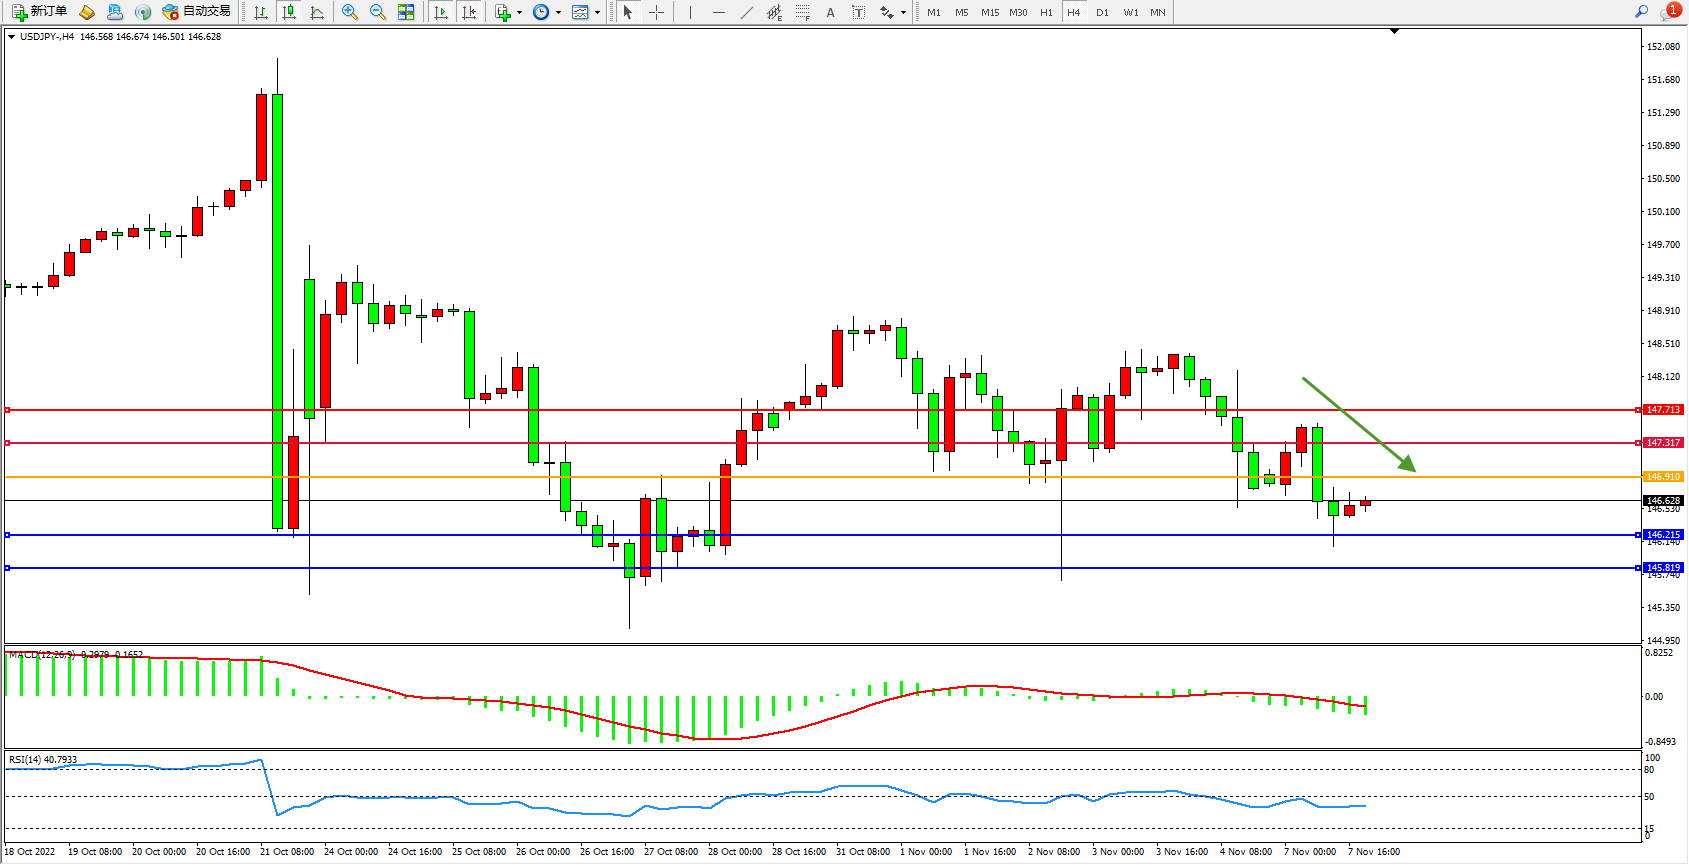Switch chart to bar chart mode
This screenshot has width=1689, height=865.
[x=261, y=12]
